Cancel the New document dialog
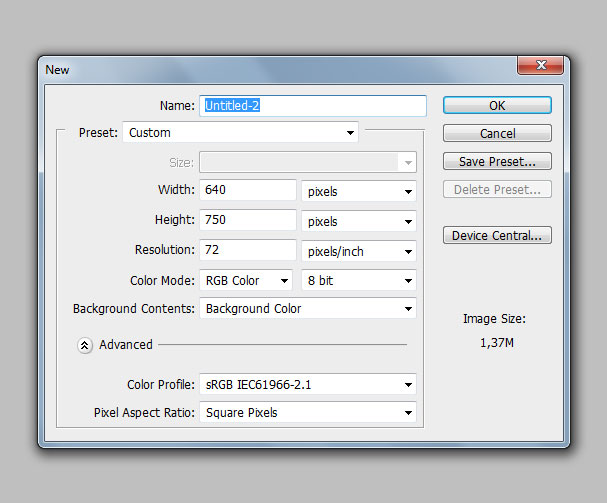 click(497, 133)
